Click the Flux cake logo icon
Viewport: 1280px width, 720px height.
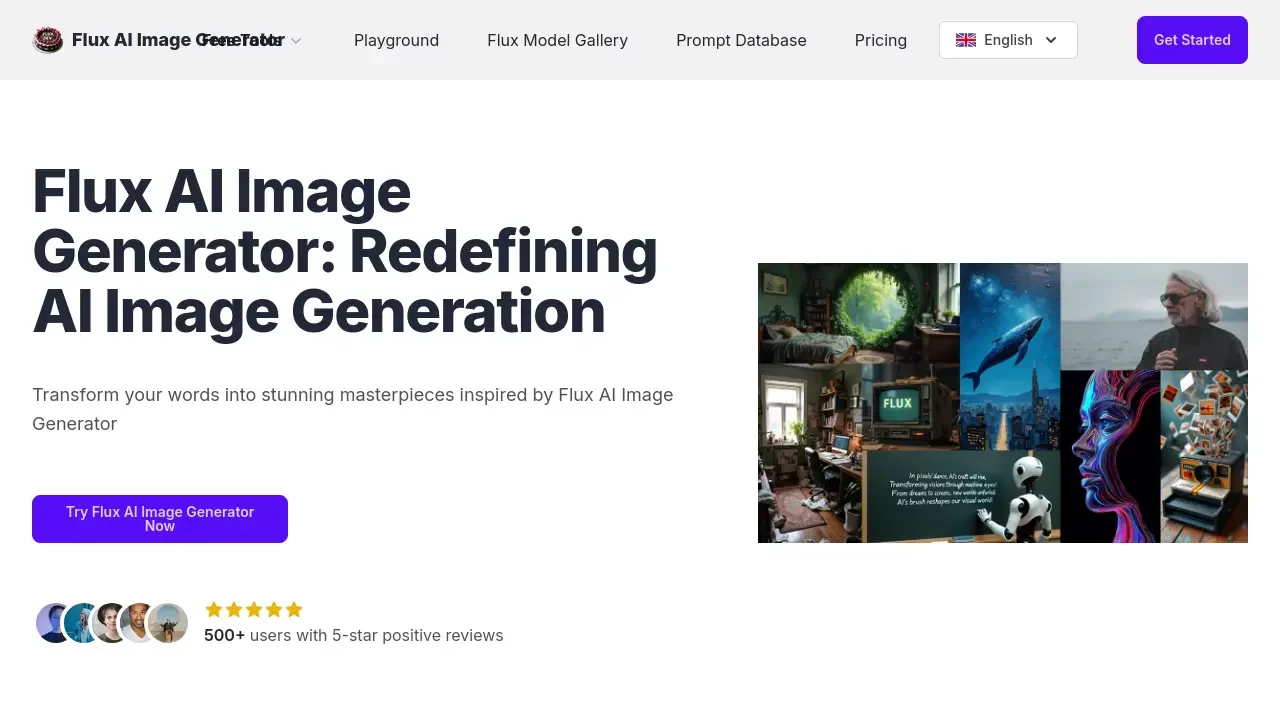[x=48, y=40]
